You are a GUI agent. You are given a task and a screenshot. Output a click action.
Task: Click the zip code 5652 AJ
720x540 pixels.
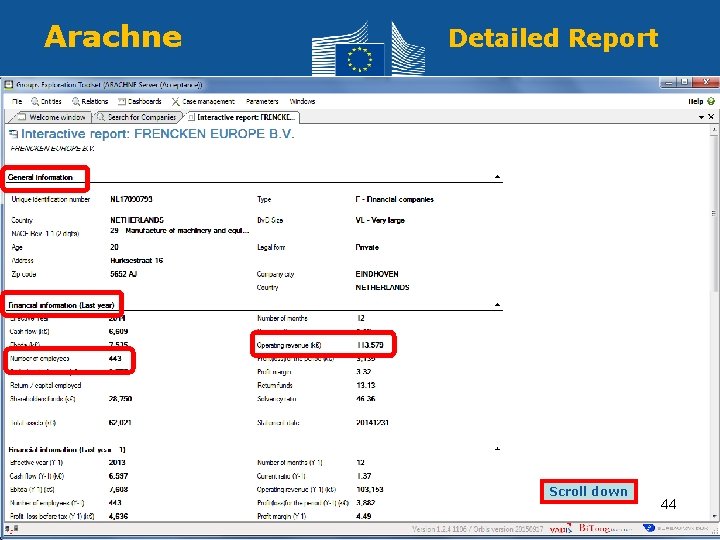tap(124, 274)
